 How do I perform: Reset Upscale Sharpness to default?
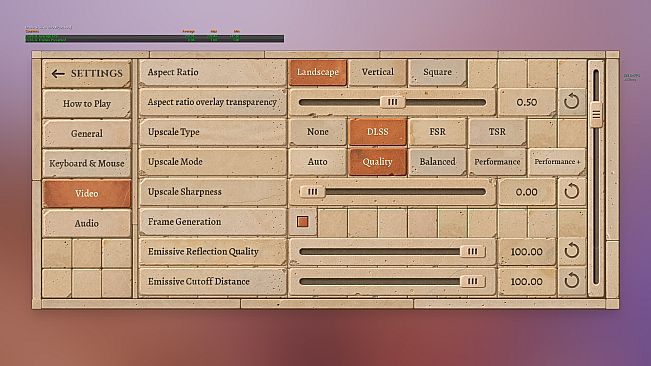click(x=572, y=192)
